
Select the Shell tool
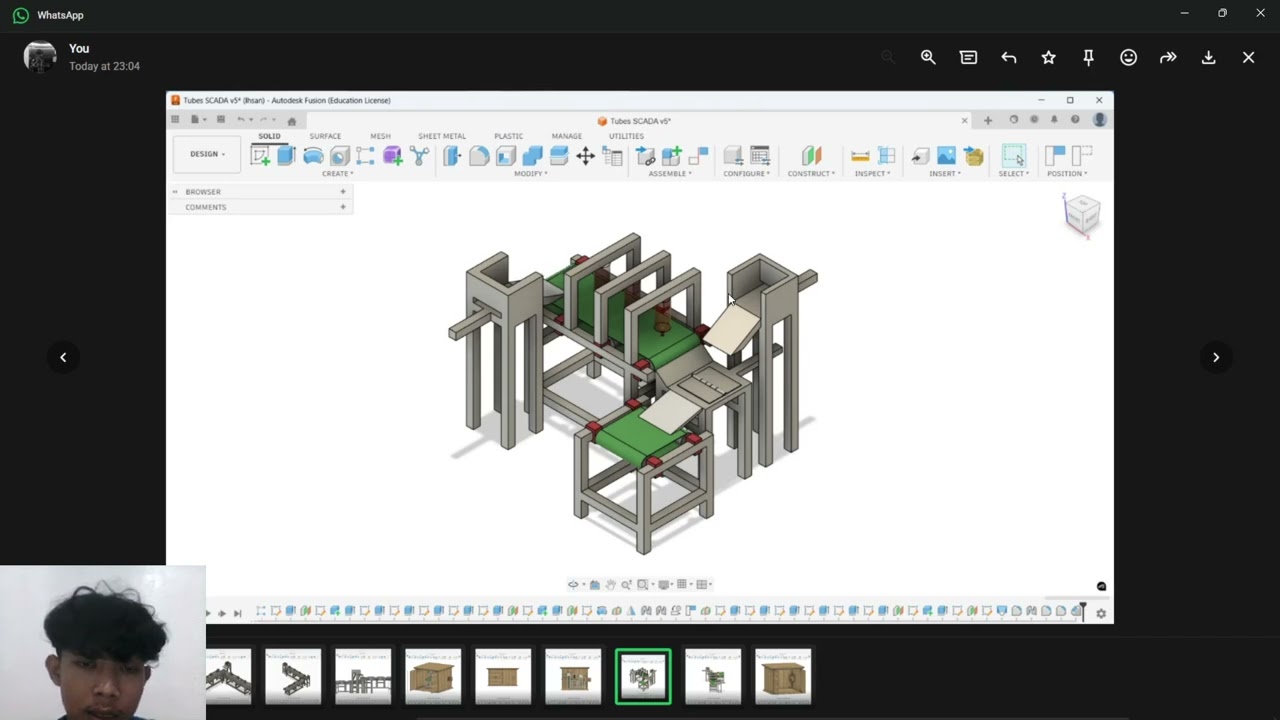[506, 155]
